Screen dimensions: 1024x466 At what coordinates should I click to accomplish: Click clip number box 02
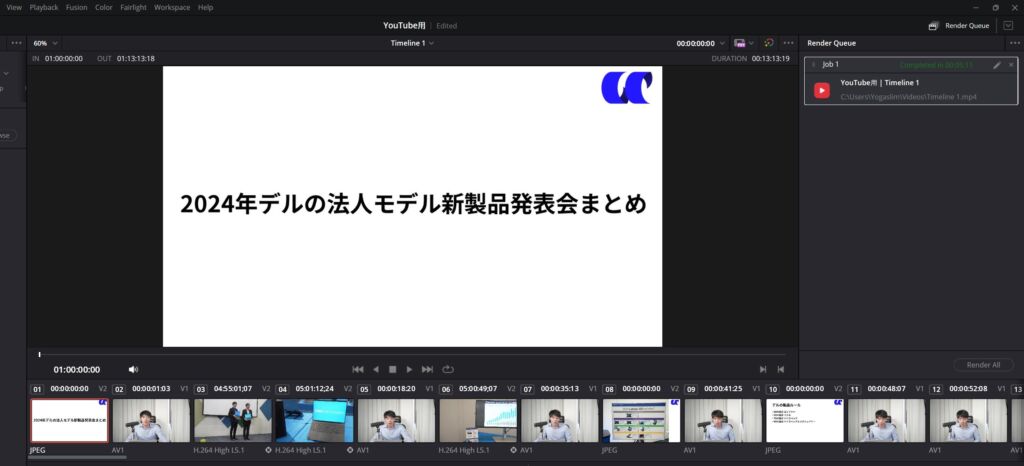point(119,389)
